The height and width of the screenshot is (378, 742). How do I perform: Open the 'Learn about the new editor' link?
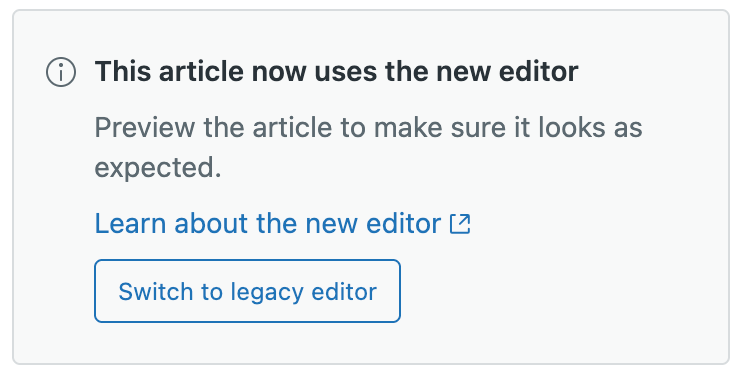(283, 224)
